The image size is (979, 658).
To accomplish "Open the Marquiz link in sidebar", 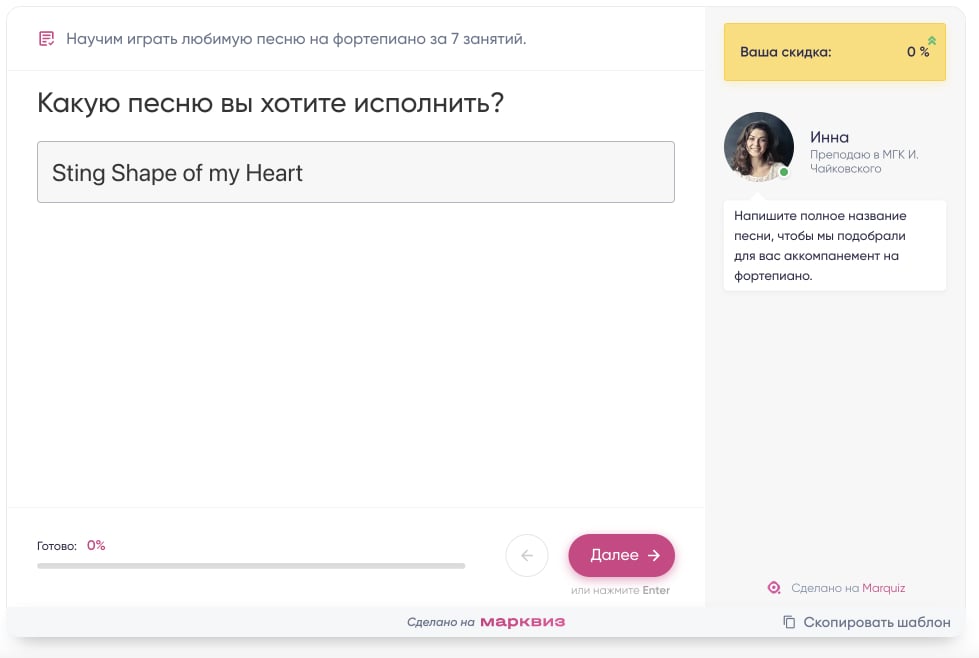I will pyautogui.click(x=883, y=588).
